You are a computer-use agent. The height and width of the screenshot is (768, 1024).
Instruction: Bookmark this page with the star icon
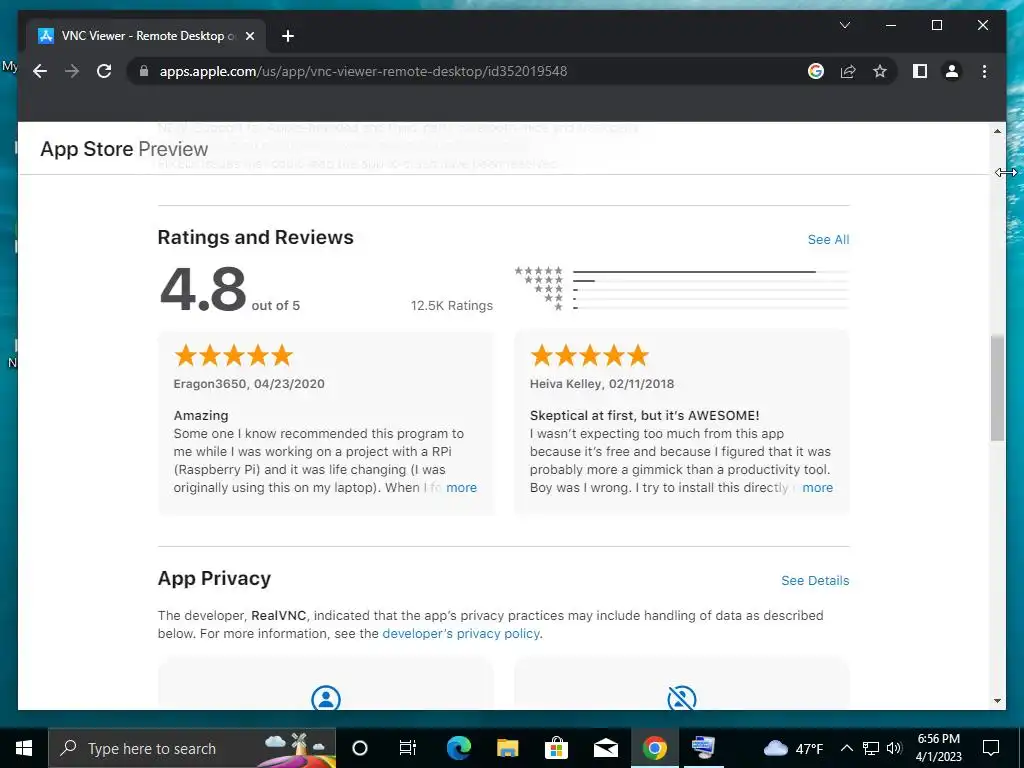click(x=880, y=71)
